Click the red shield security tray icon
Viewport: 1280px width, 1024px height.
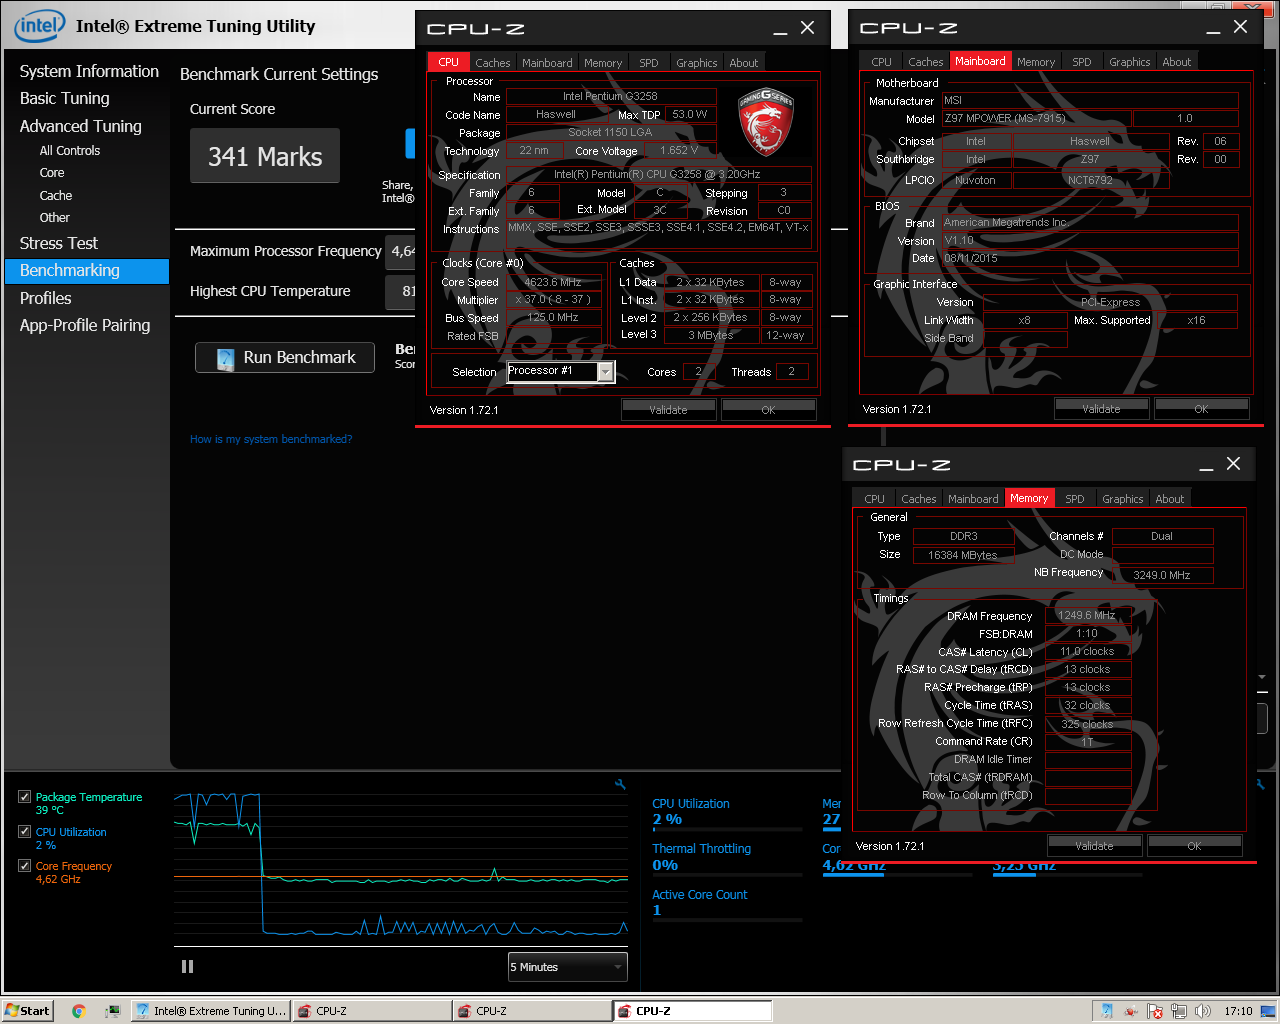1155,1011
